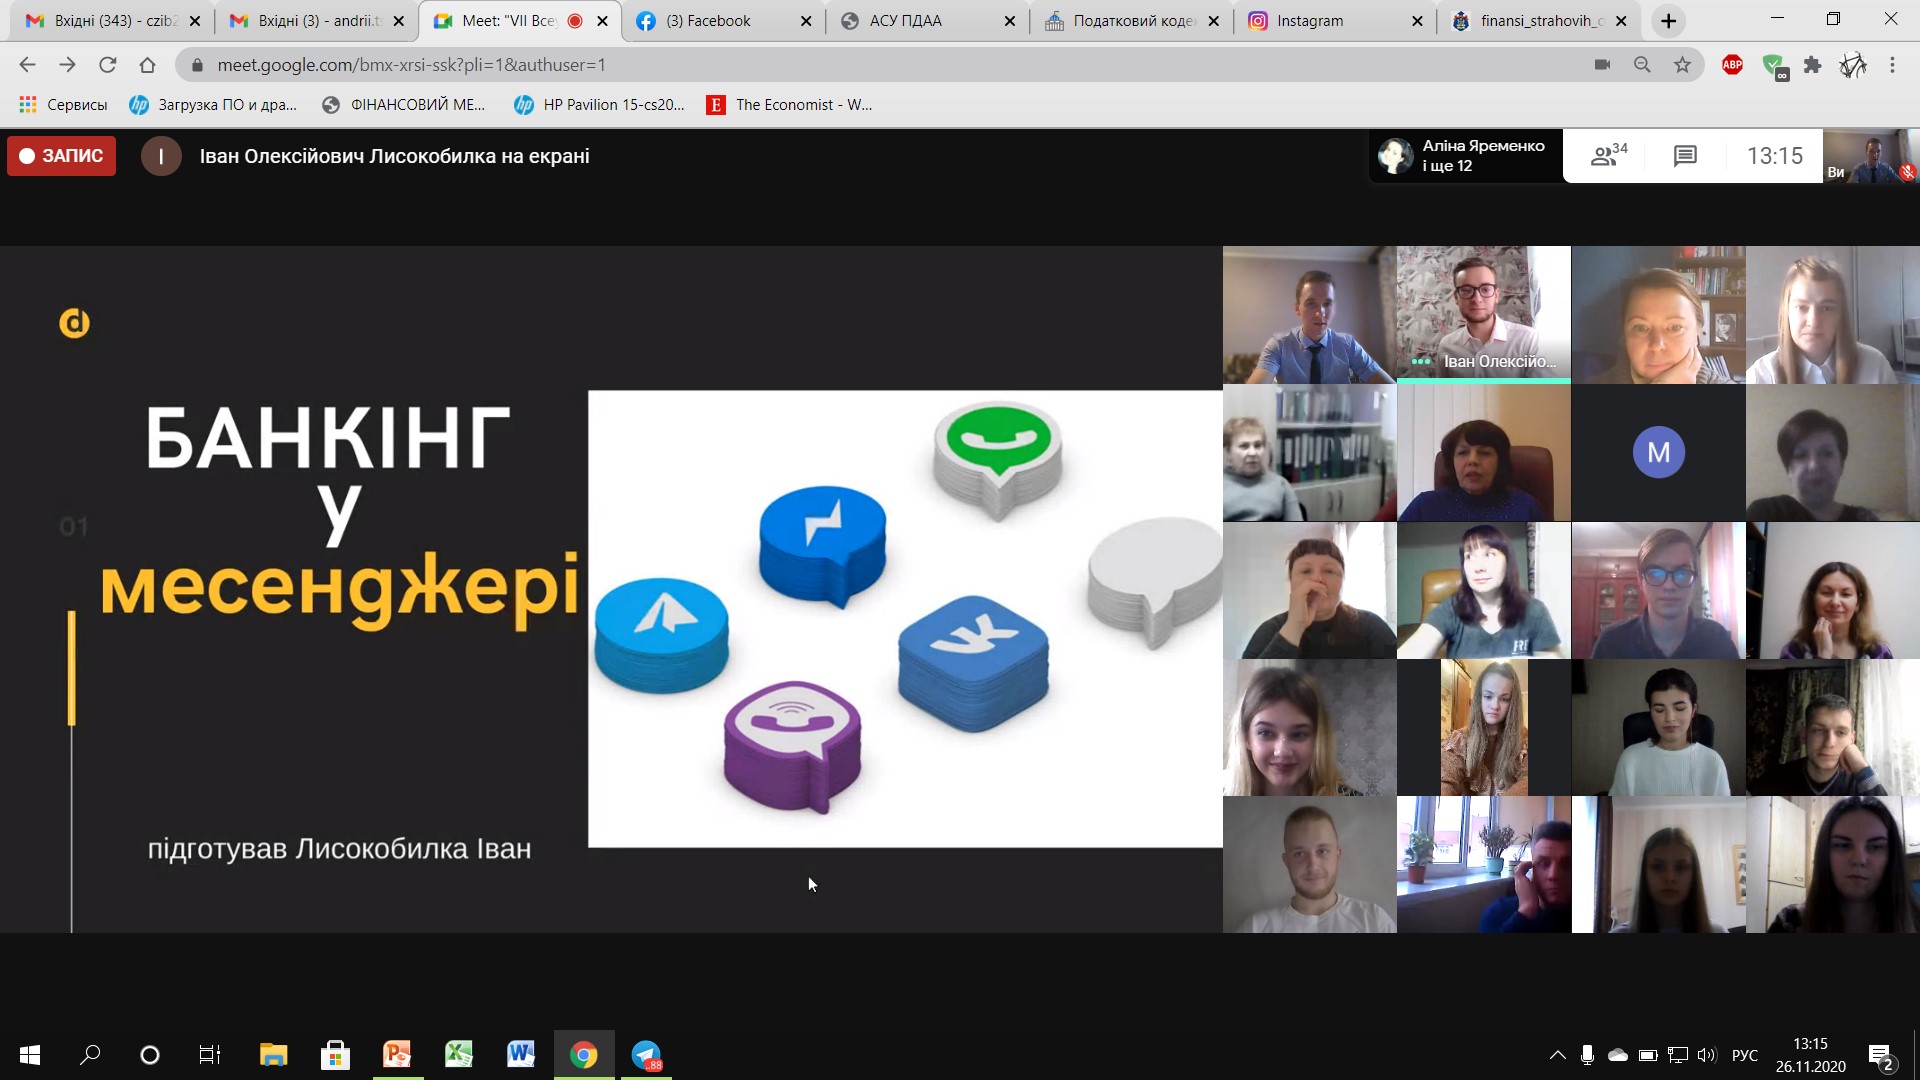Switch to the finansi_strahovih tab
This screenshot has height=1080, width=1920.
click(1538, 21)
